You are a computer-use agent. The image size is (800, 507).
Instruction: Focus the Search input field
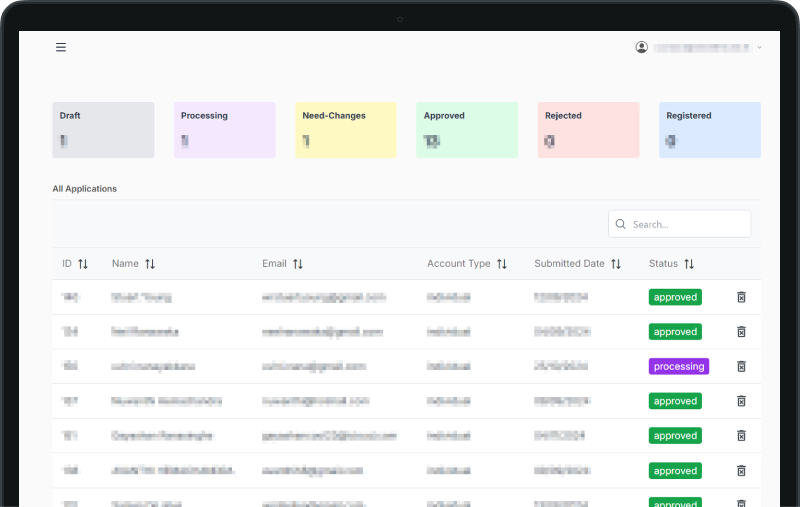point(679,224)
